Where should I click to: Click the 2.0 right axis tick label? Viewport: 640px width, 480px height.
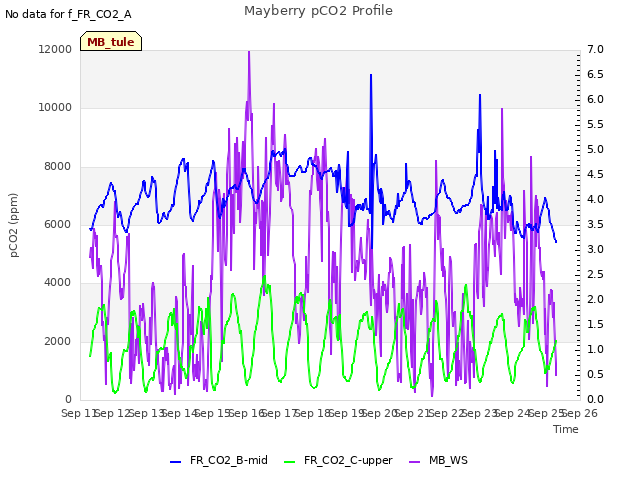(596, 299)
